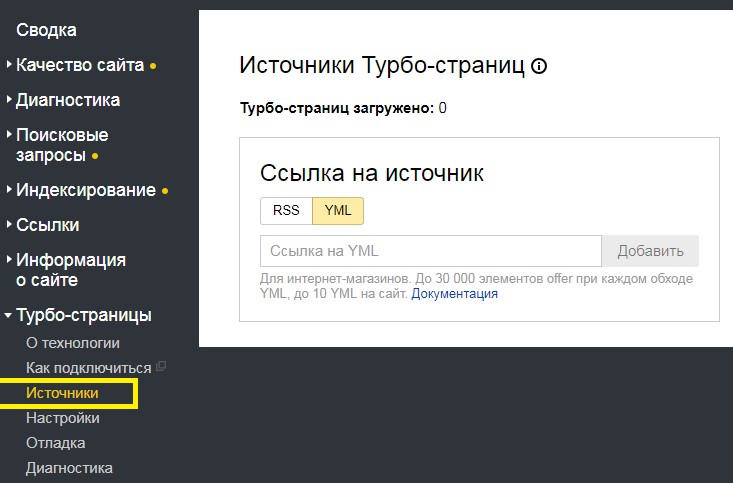Focus the Ссылка на YML input field

point(431,251)
